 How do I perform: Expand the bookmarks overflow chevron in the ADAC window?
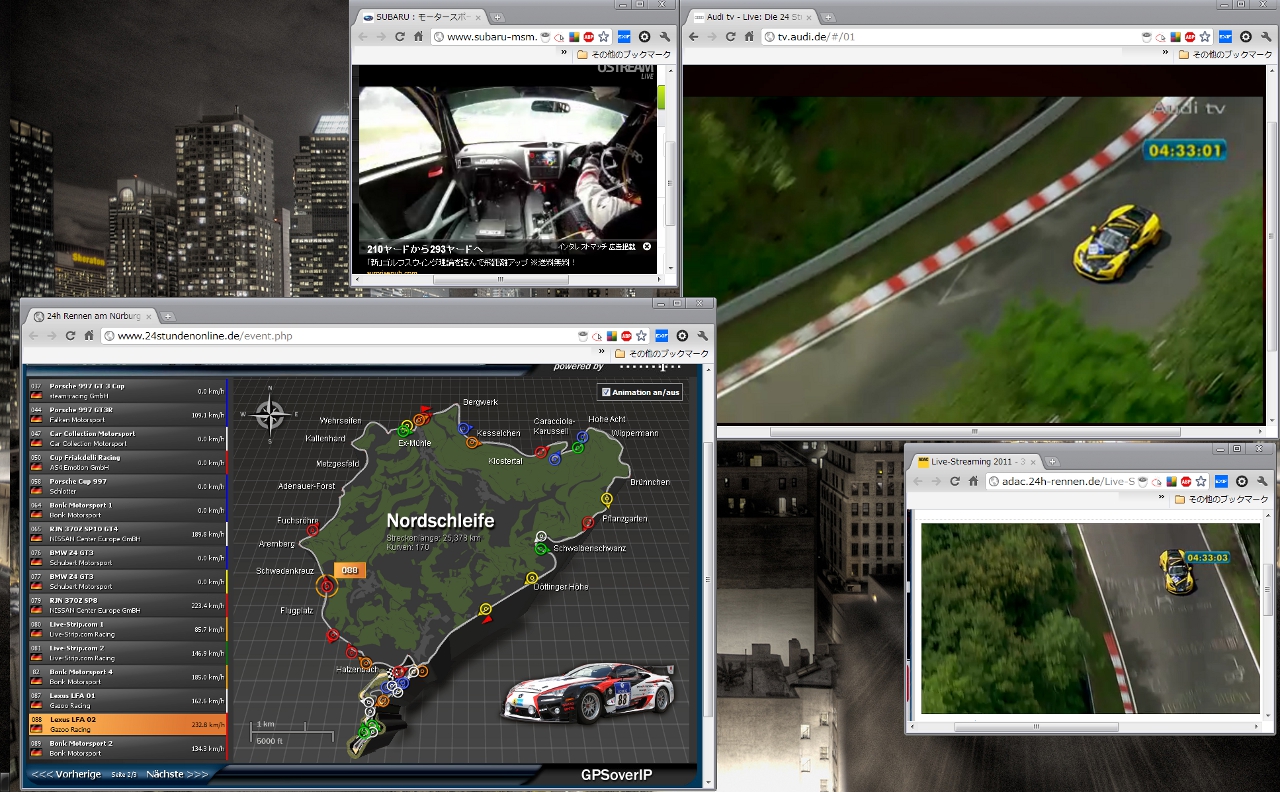pyautogui.click(x=1163, y=499)
